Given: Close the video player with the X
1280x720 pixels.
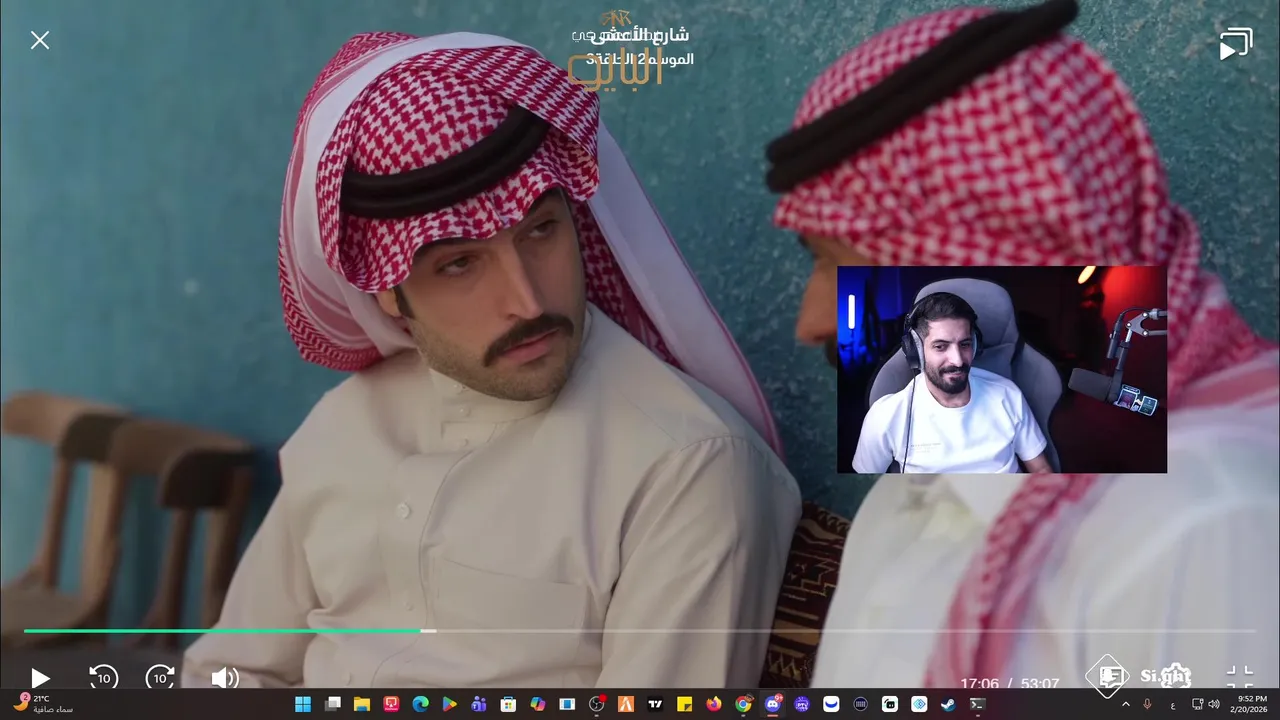Looking at the screenshot, I should tap(39, 40).
